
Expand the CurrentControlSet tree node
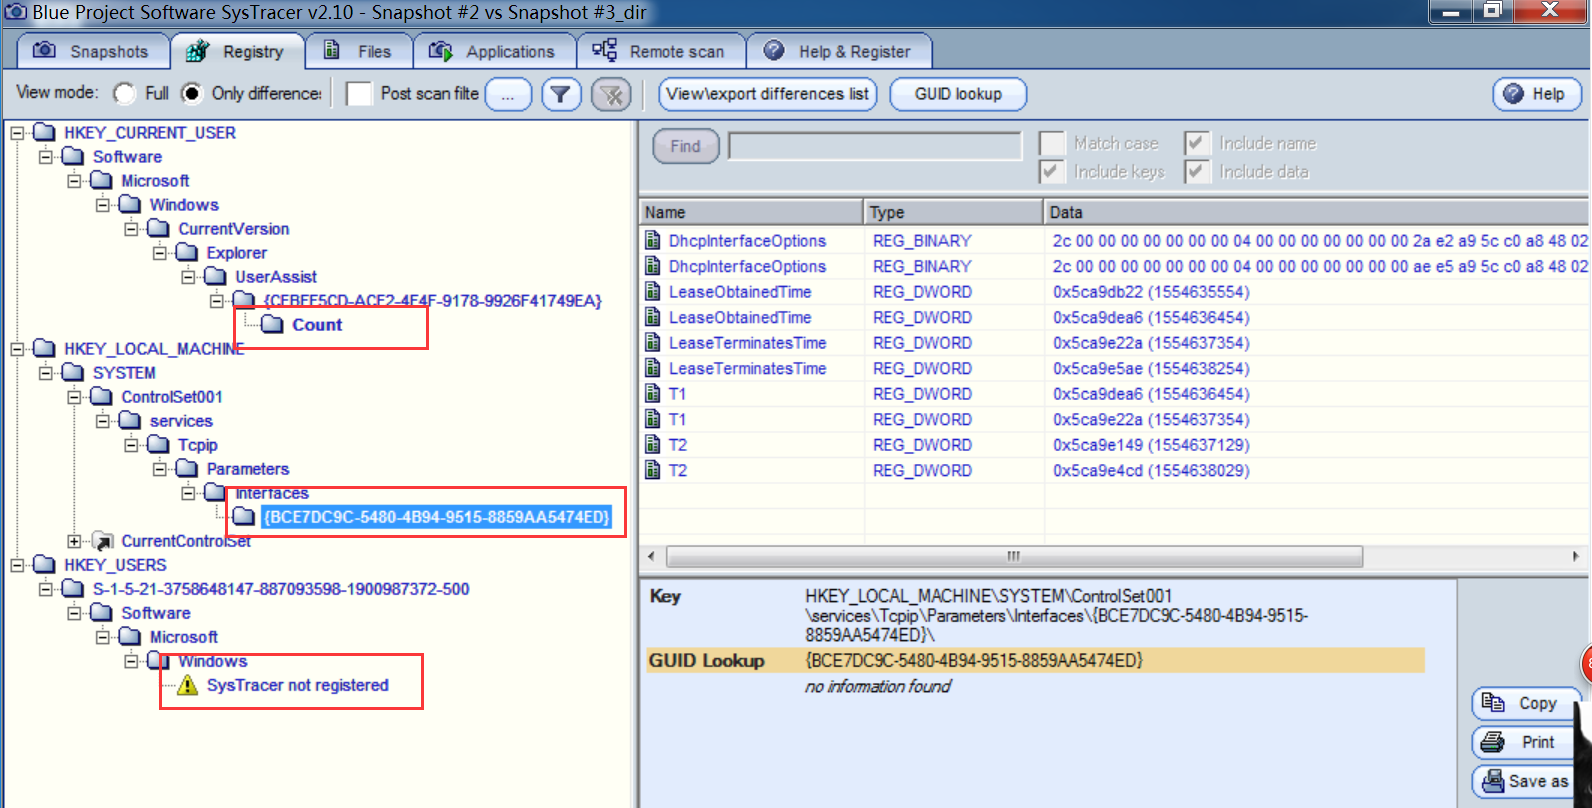tap(74, 541)
